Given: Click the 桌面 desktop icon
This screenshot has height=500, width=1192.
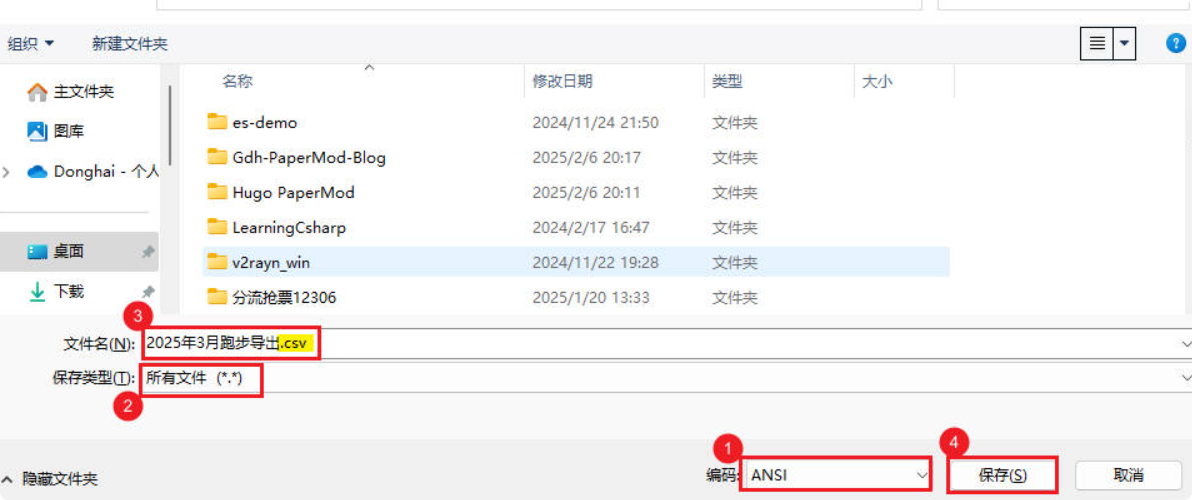Looking at the screenshot, I should [x=37, y=252].
